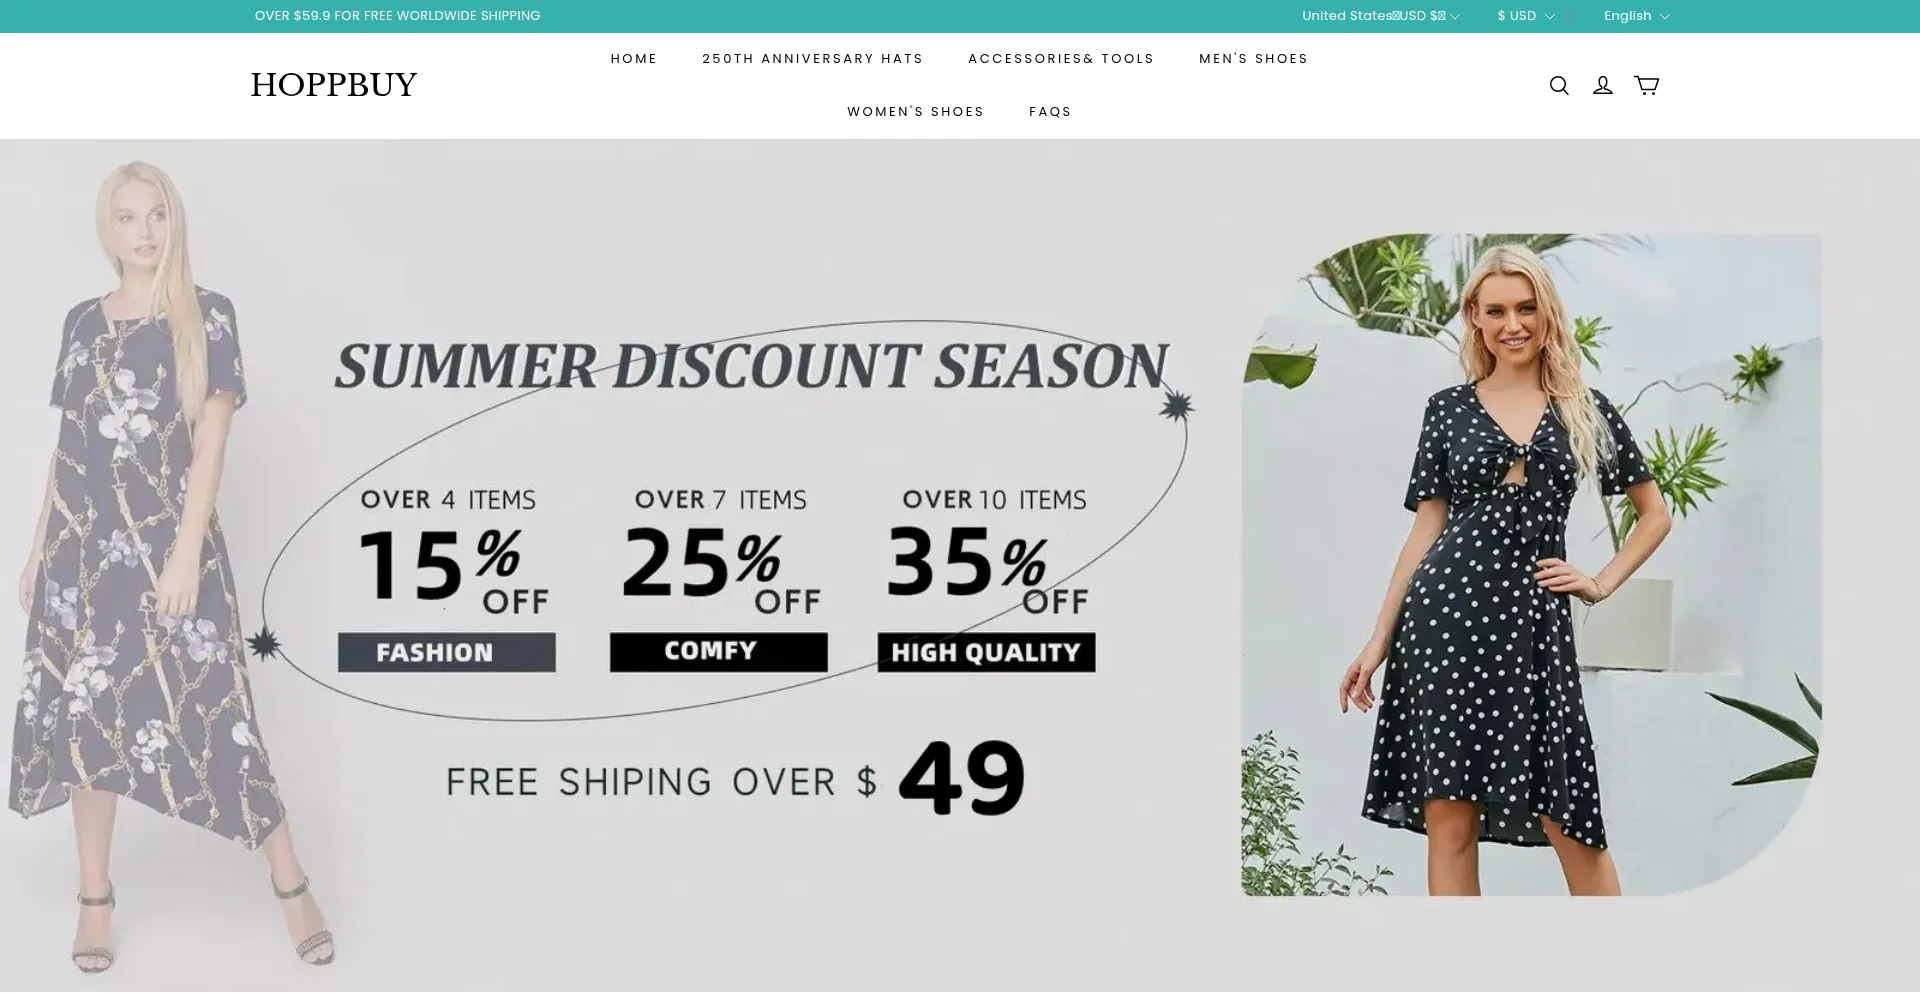Image resolution: width=1920 pixels, height=993 pixels.
Task: Click the HOPPBUY logo
Action: pos(333,86)
